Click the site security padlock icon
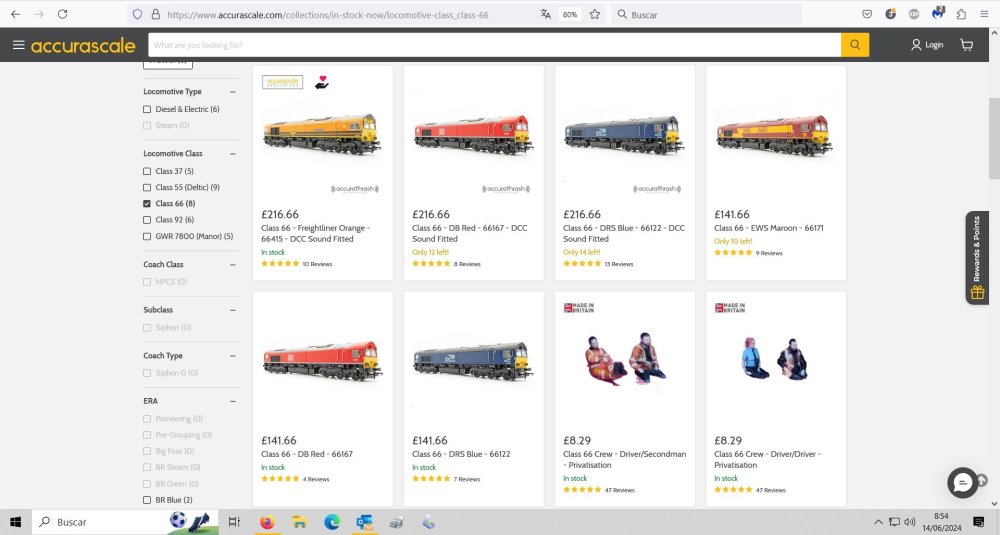This screenshot has height=535, width=1000. pos(155,14)
